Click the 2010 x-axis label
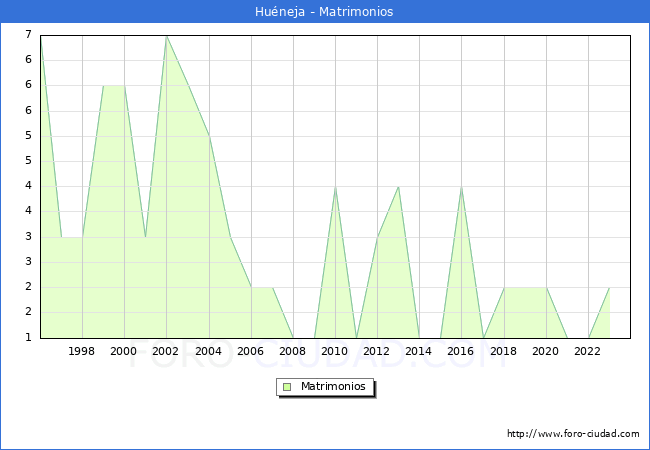This screenshot has width=650, height=450. click(x=335, y=351)
